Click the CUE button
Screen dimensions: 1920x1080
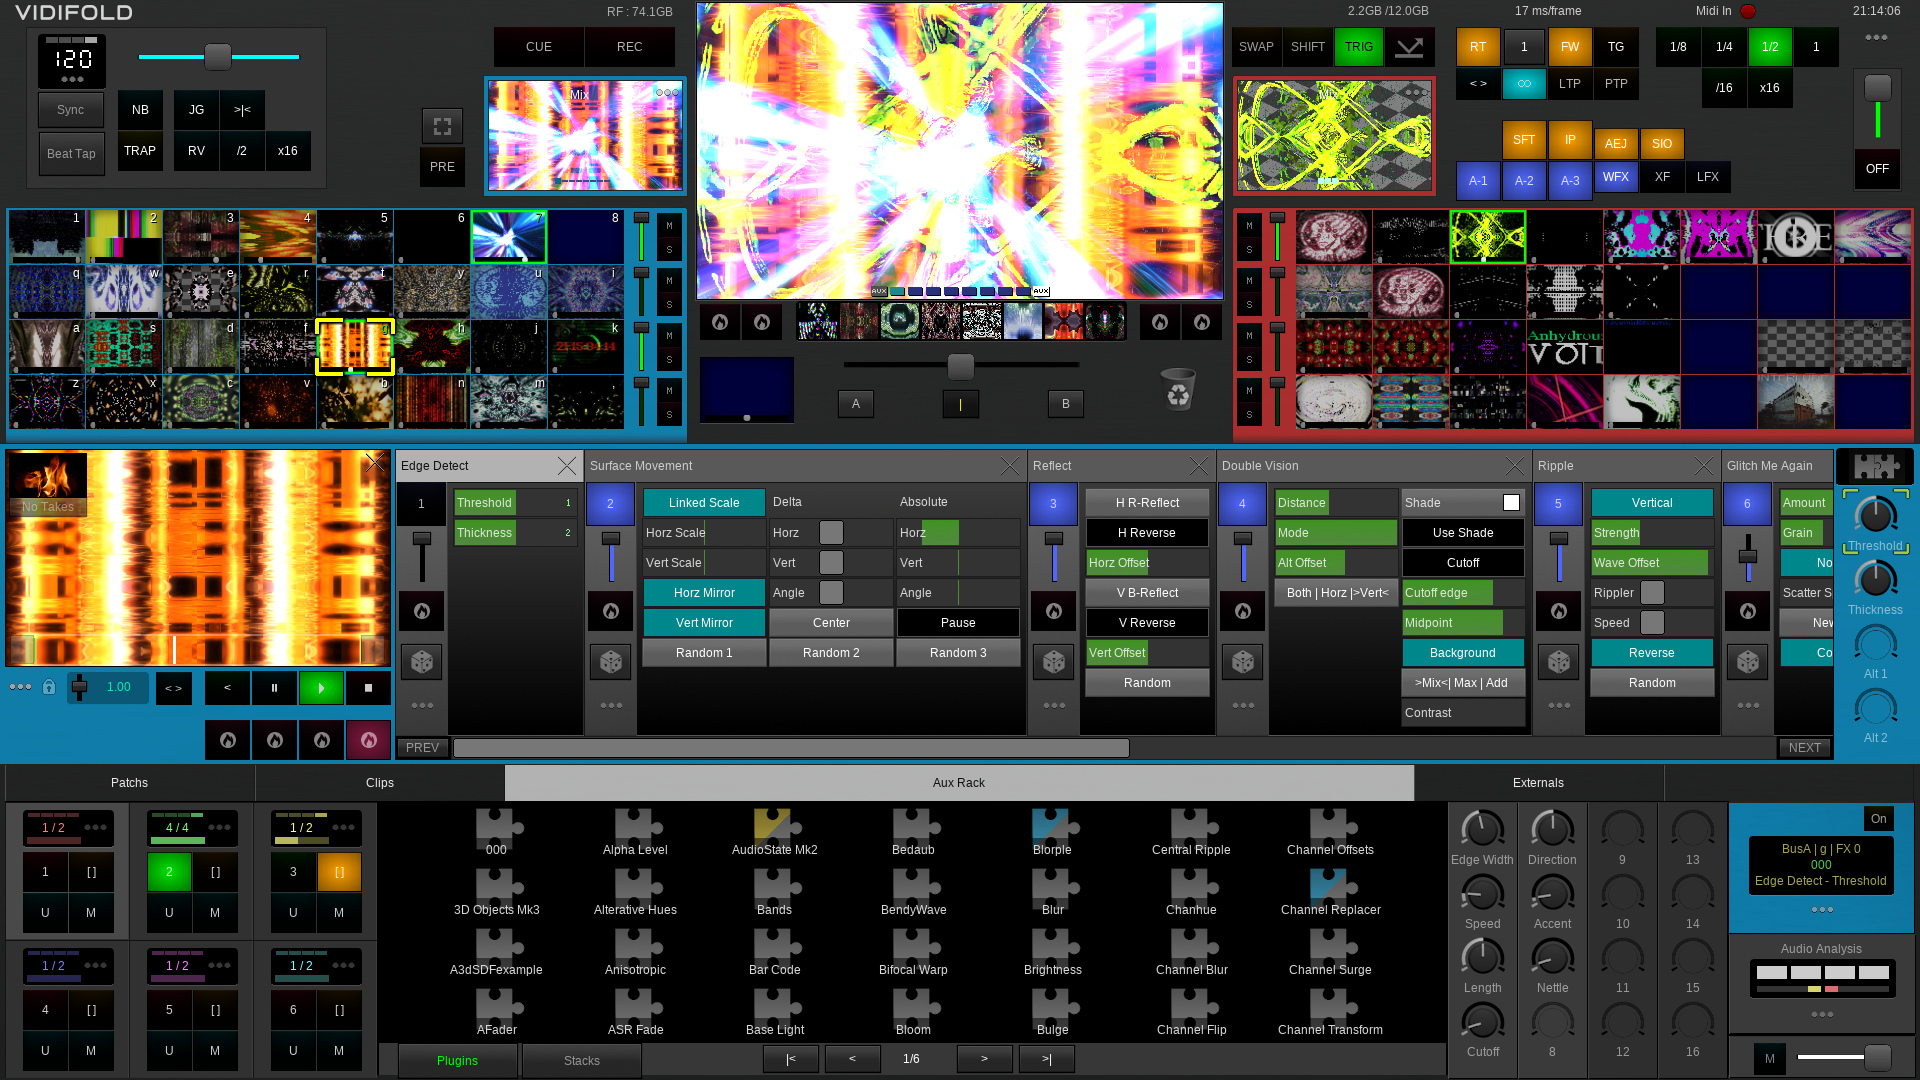pyautogui.click(x=539, y=47)
